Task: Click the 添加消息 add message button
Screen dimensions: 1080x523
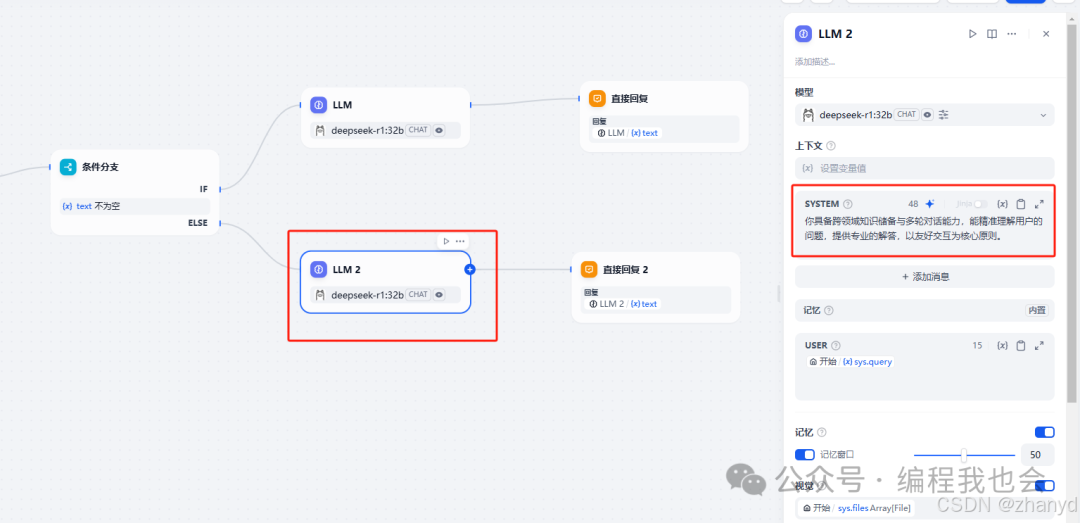Action: pyautogui.click(x=924, y=276)
